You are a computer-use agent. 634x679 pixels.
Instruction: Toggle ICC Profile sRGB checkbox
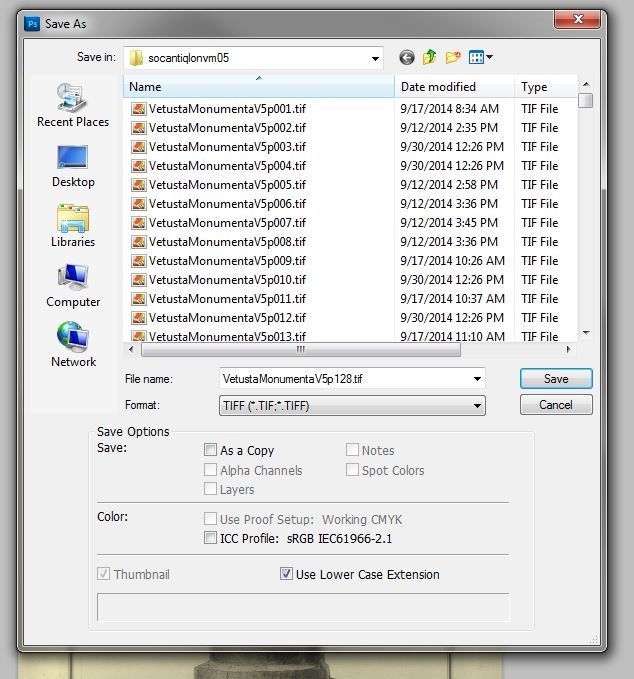tap(211, 538)
